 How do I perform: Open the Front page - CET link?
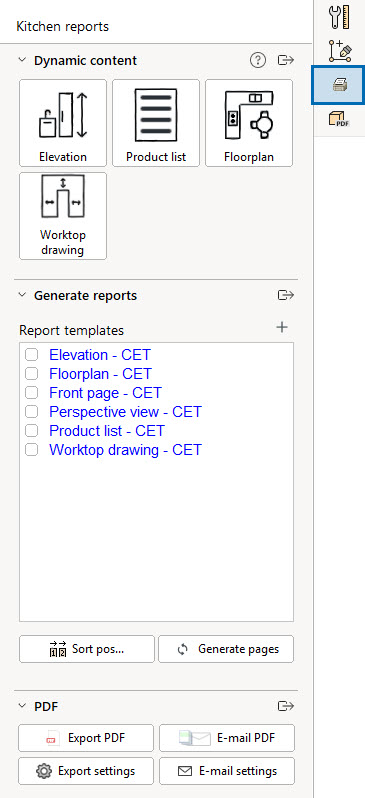point(105,393)
